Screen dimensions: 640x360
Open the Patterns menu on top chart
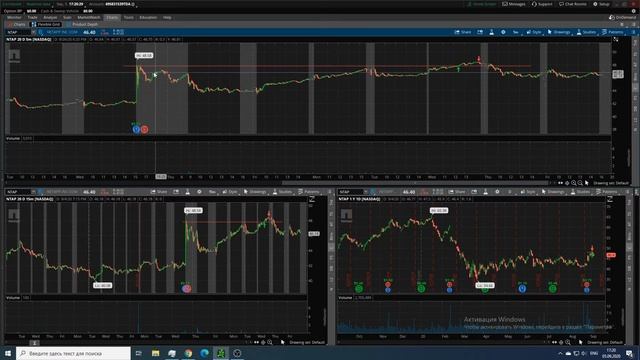click(x=612, y=32)
